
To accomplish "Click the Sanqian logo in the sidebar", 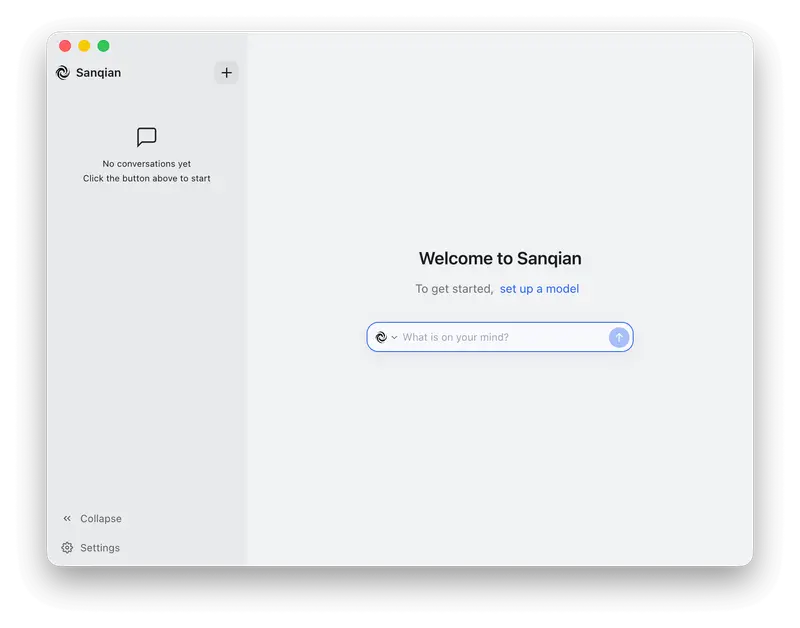I will (63, 73).
